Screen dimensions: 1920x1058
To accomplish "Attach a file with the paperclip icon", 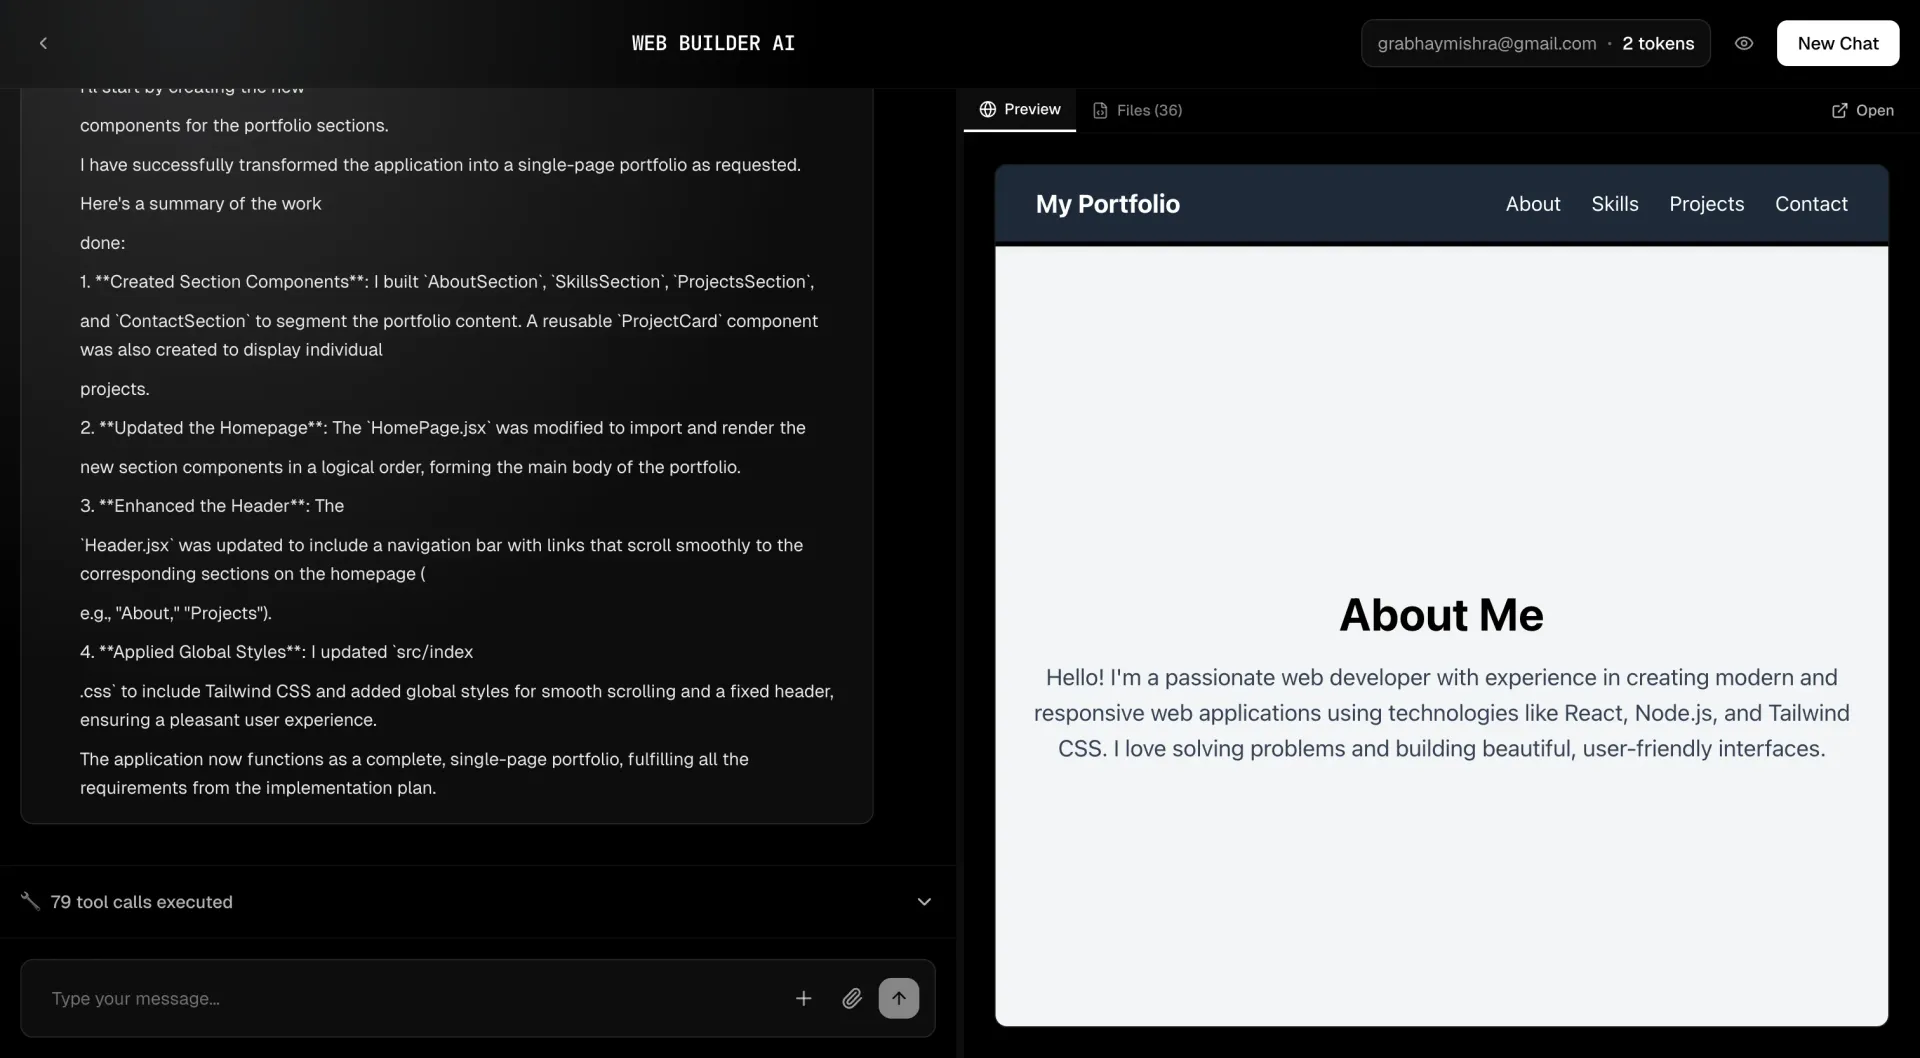I will (x=851, y=998).
